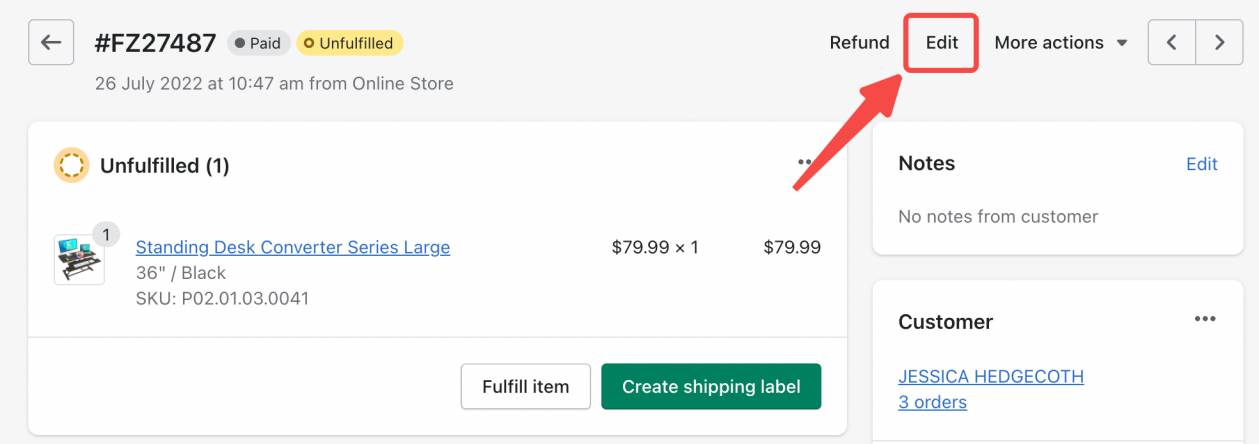Click the Paid status badge
Image resolution: width=1259 pixels, height=444 pixels.
pyautogui.click(x=259, y=43)
